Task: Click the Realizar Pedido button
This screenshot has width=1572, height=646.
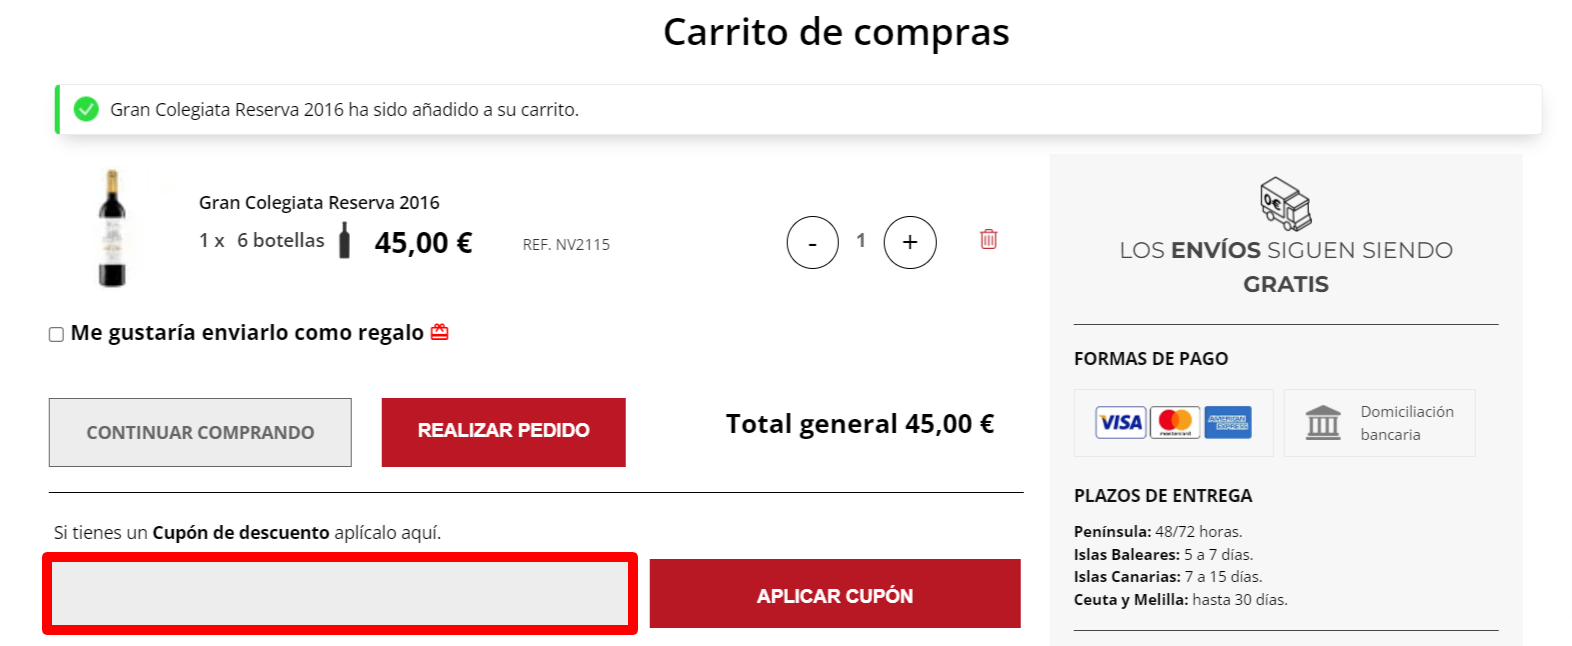Action: click(x=504, y=432)
